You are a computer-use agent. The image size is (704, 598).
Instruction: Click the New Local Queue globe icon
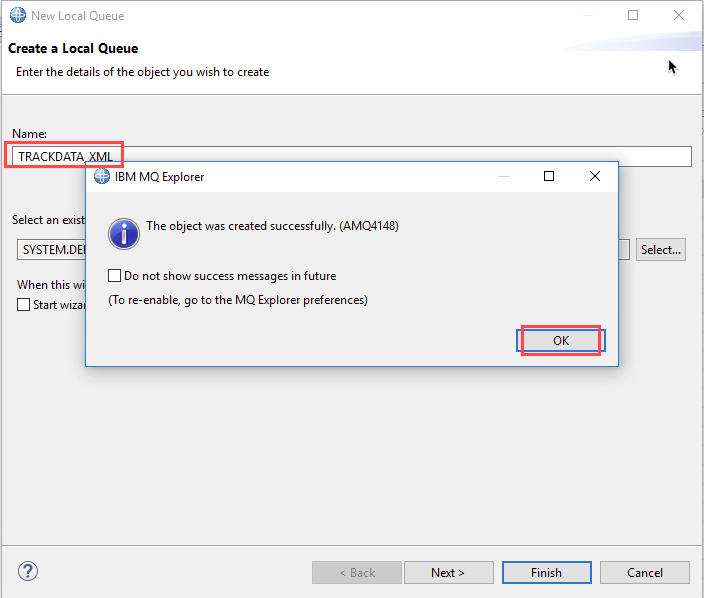[18, 15]
